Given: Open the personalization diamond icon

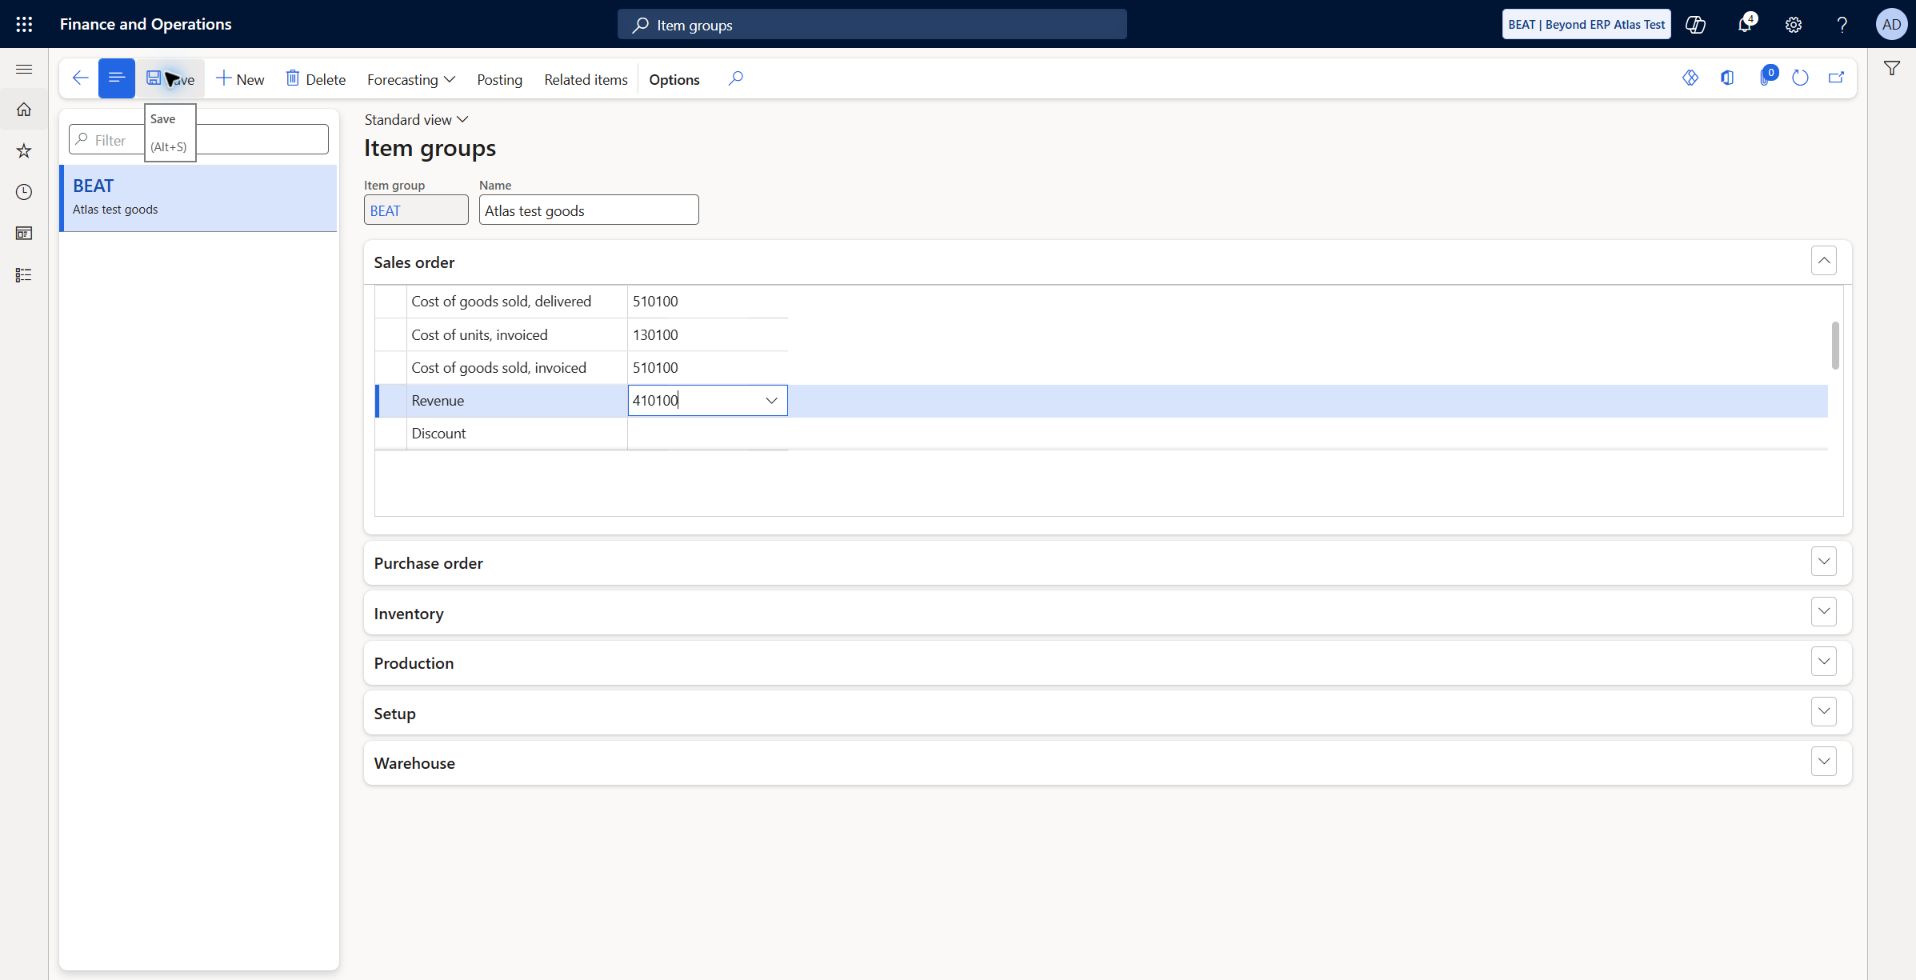Looking at the screenshot, I should [x=1690, y=78].
